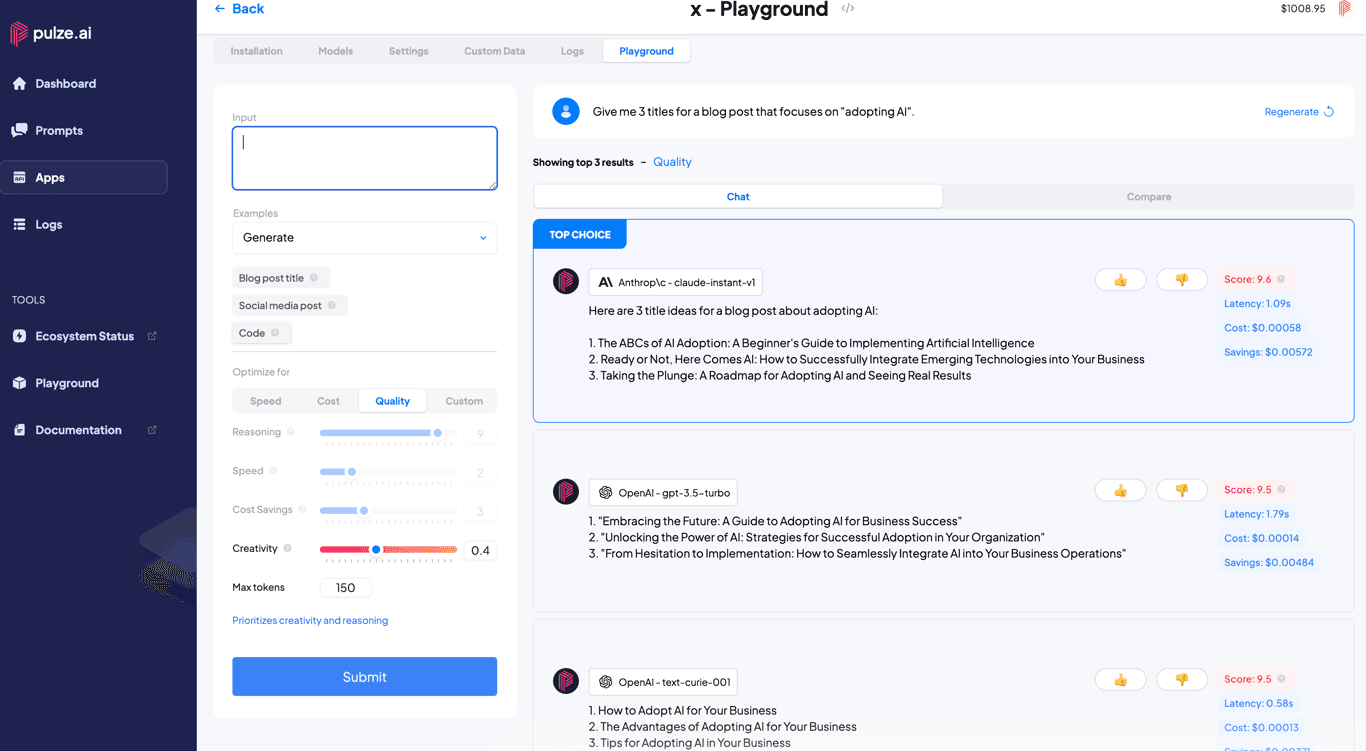Switch to the Models tab
Viewport: 1366px width, 751px height.
click(335, 50)
